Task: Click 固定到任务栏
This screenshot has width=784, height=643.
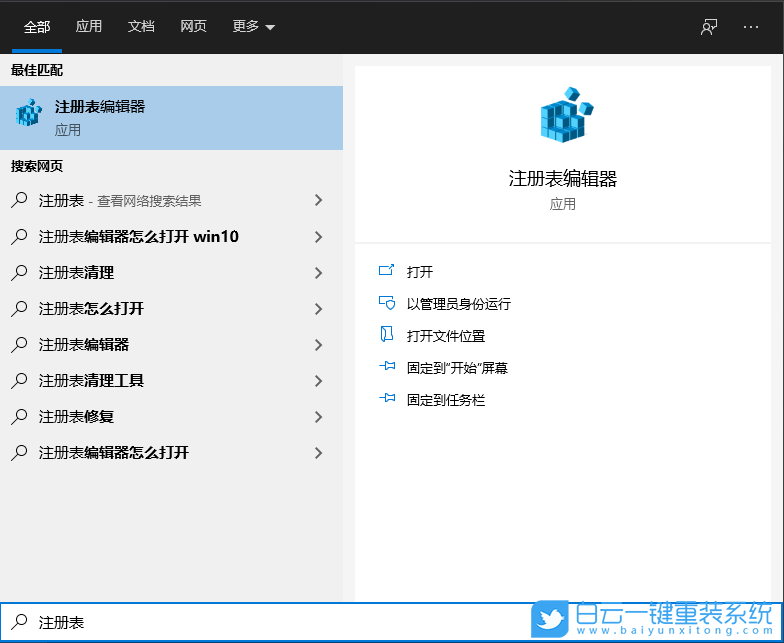Action: point(446,400)
